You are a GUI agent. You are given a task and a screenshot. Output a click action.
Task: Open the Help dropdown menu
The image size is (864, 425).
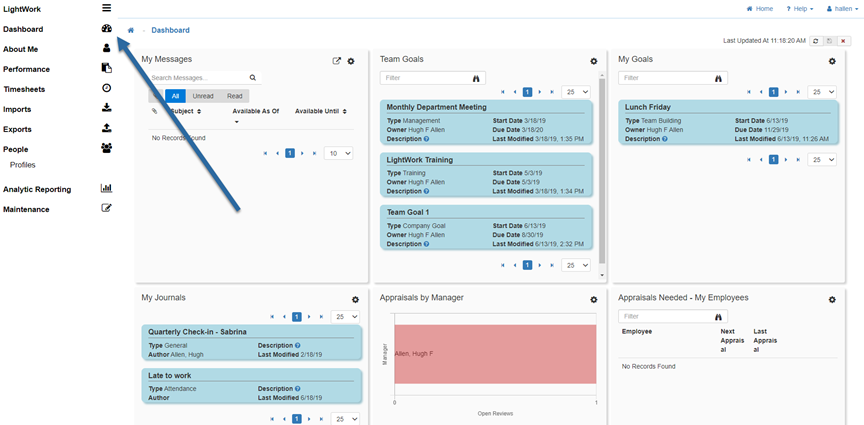coord(800,8)
